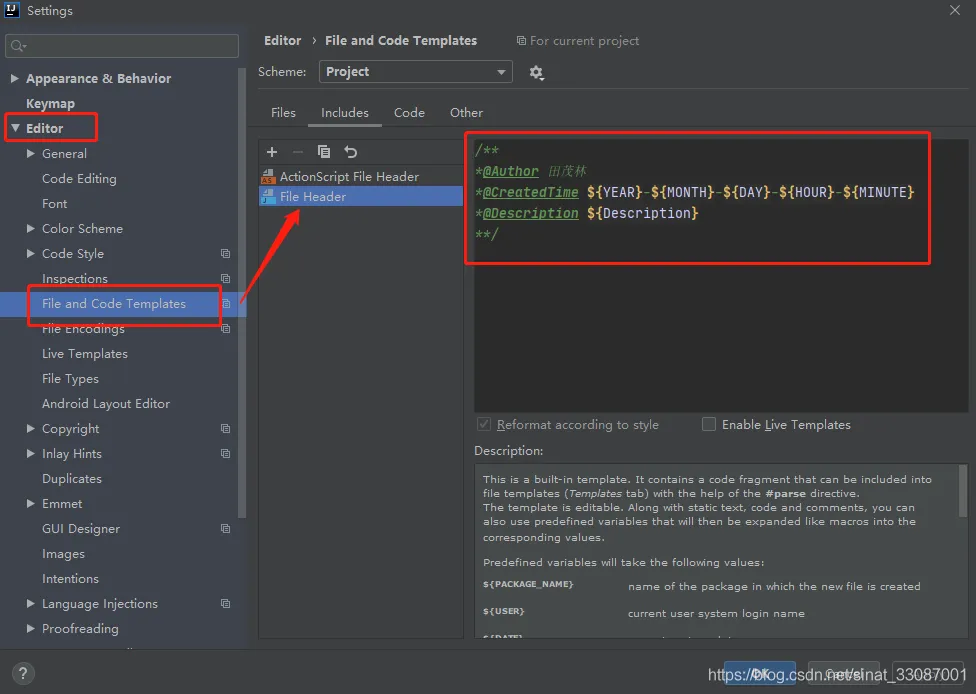Image resolution: width=976 pixels, height=694 pixels.
Task: Click ActionScript File Header template icon
Action: 268,177
